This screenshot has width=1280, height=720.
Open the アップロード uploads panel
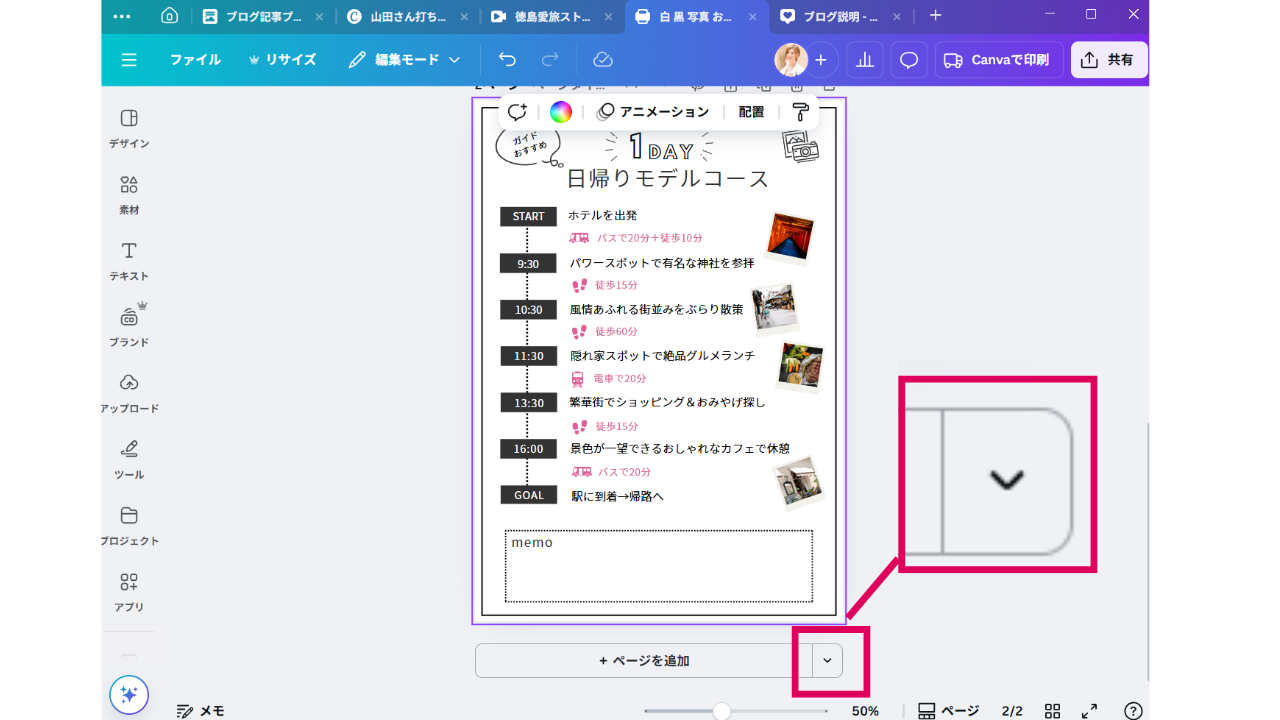129,392
